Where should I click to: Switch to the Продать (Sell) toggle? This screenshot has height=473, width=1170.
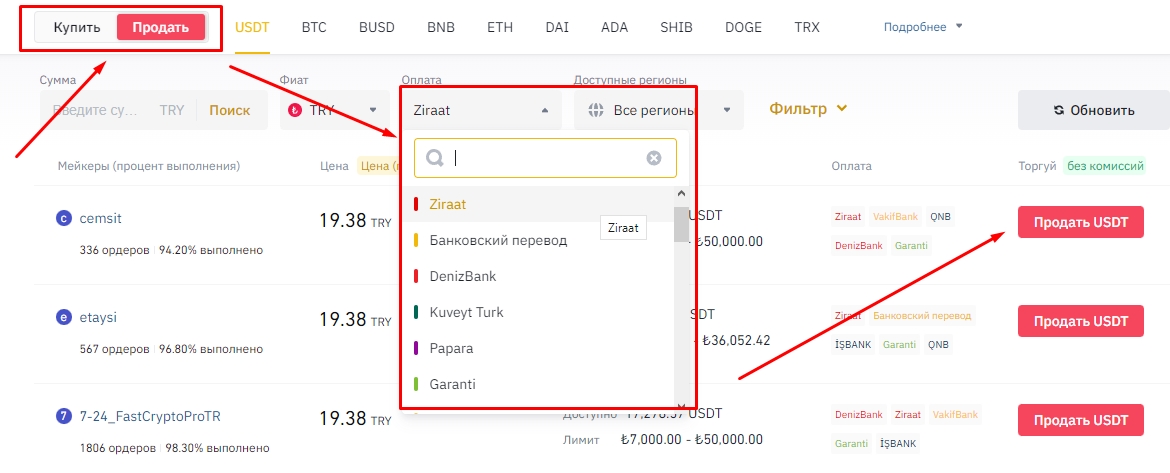click(x=160, y=27)
